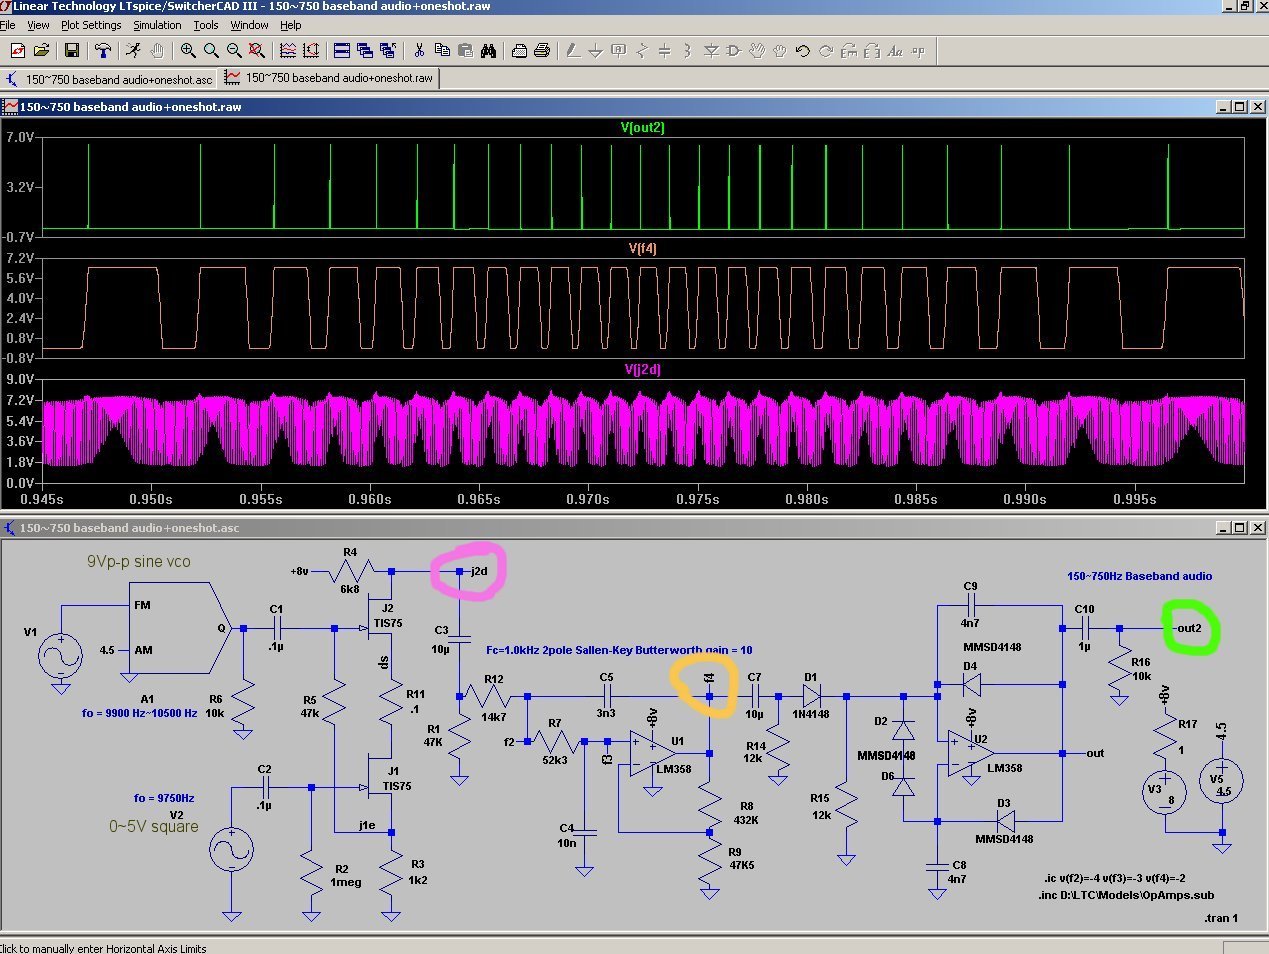
Task: Click the Zoom In magnifier icon
Action: pos(188,50)
